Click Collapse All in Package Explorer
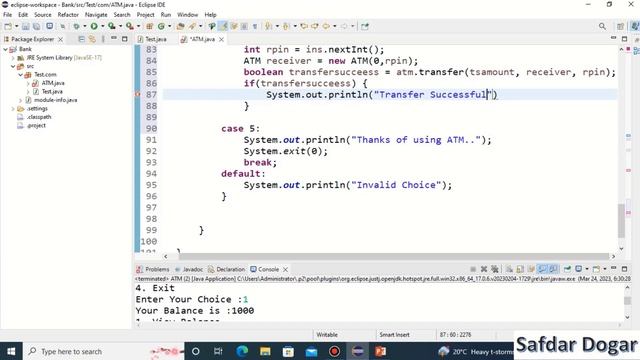This screenshot has height=360, width=640. coord(82,39)
